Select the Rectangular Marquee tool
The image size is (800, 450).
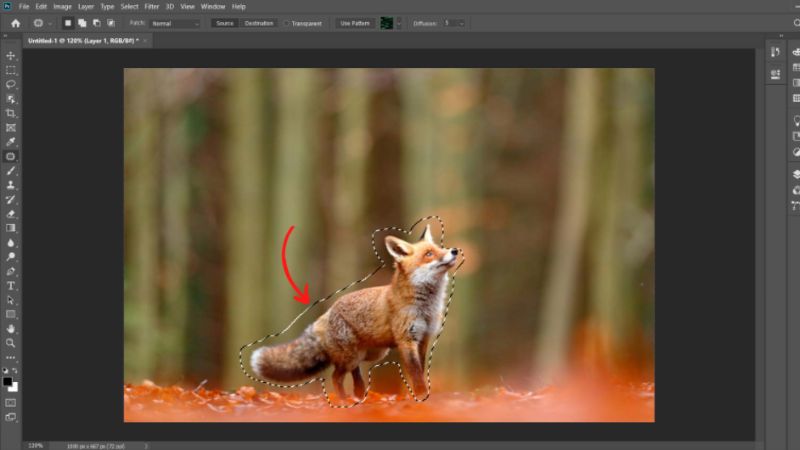point(10,70)
